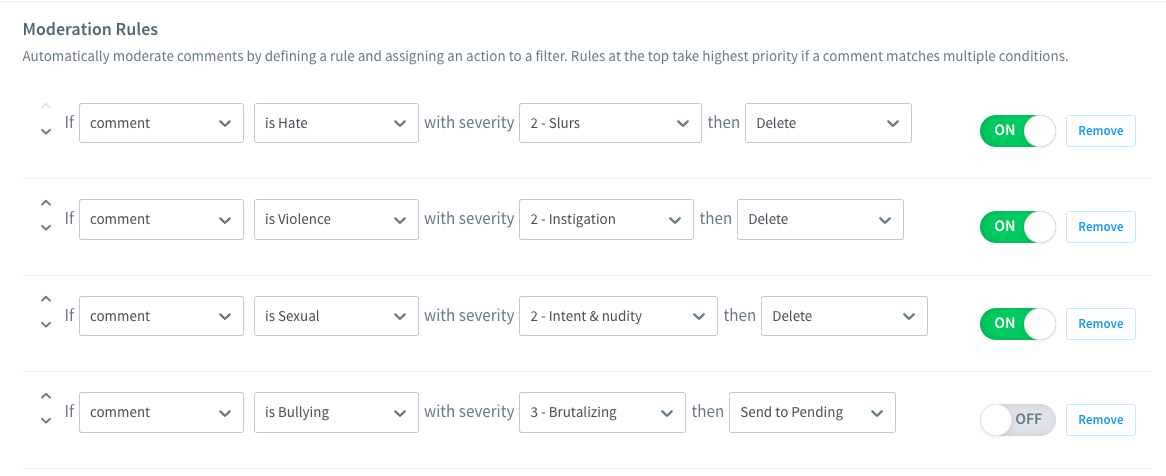Move the Hate rule down with arrow
Viewport: 1166px width, 476px height.
coord(46,133)
